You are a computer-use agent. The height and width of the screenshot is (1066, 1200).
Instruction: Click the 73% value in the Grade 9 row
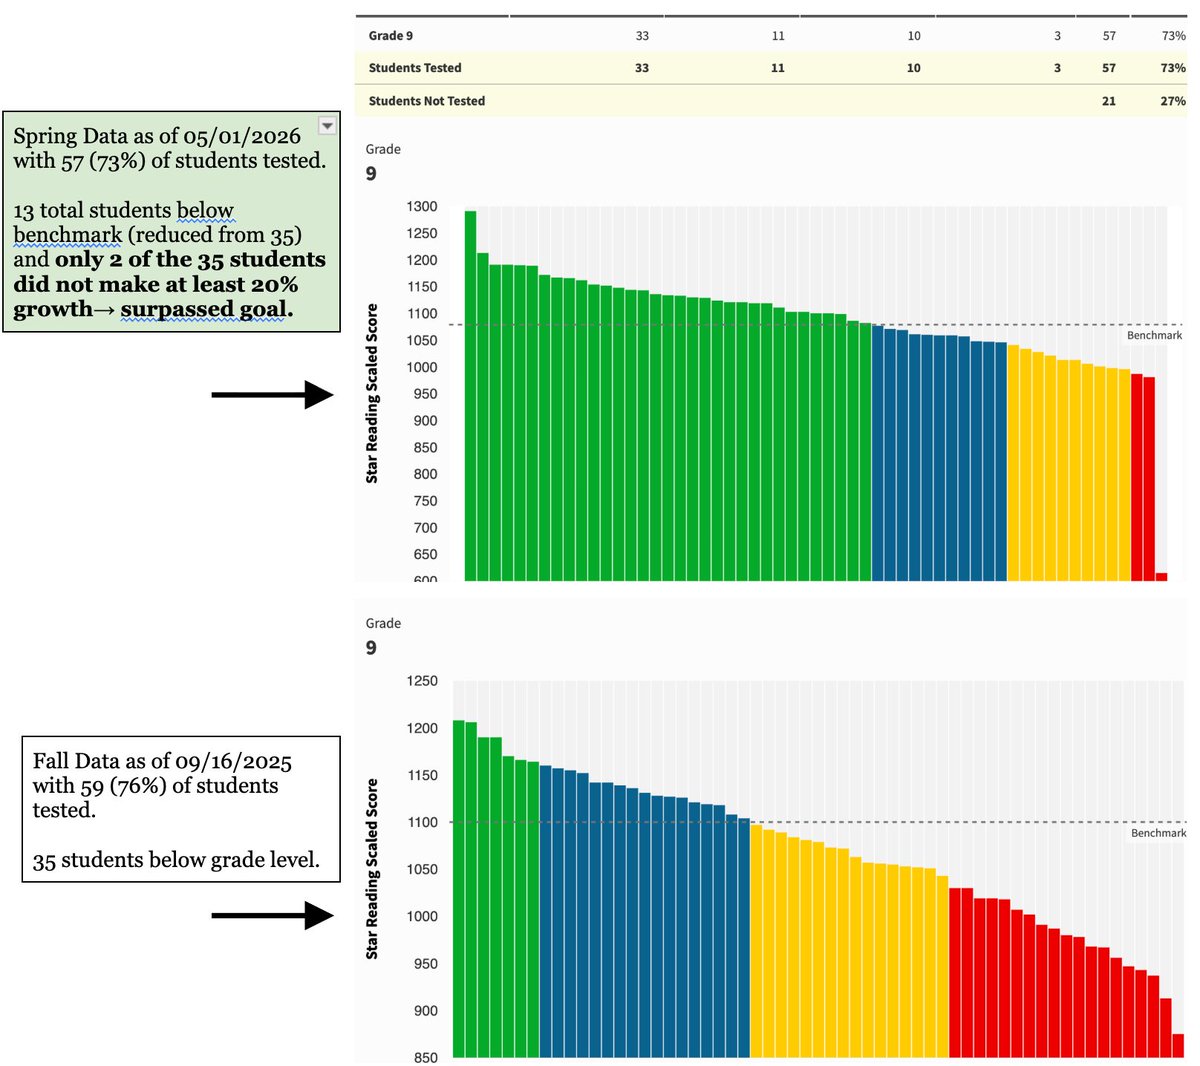1174,36
